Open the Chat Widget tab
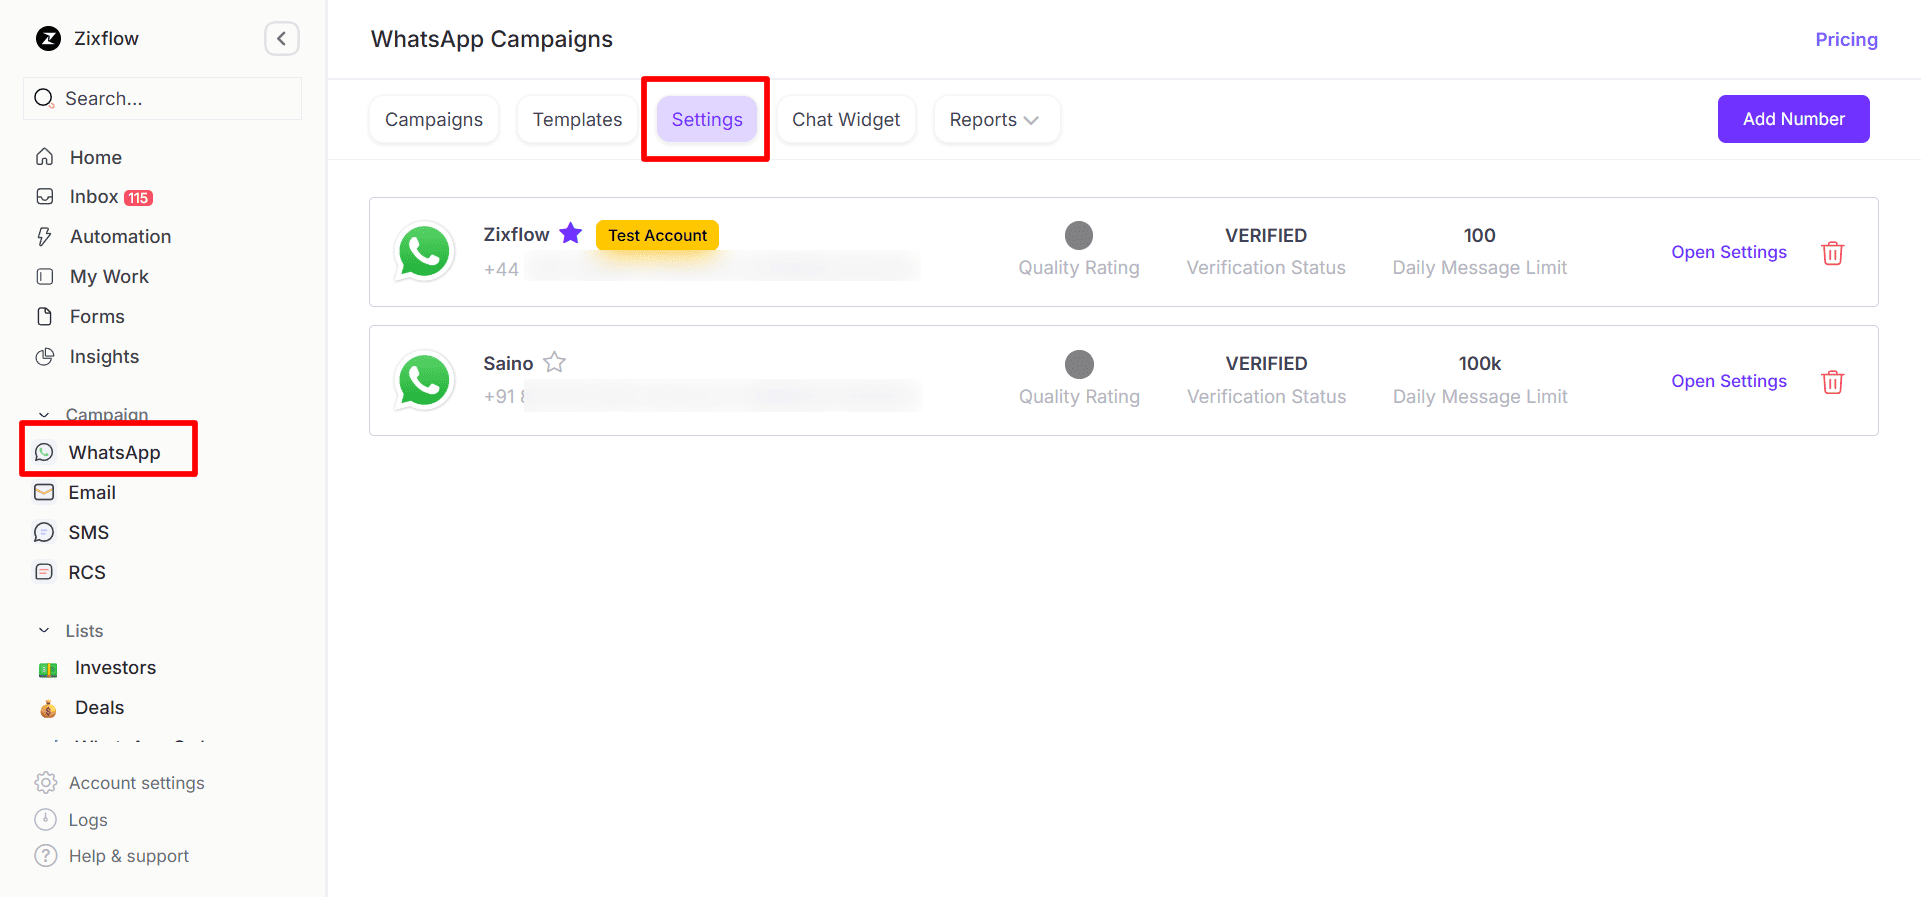This screenshot has height=897, width=1921. [x=846, y=120]
